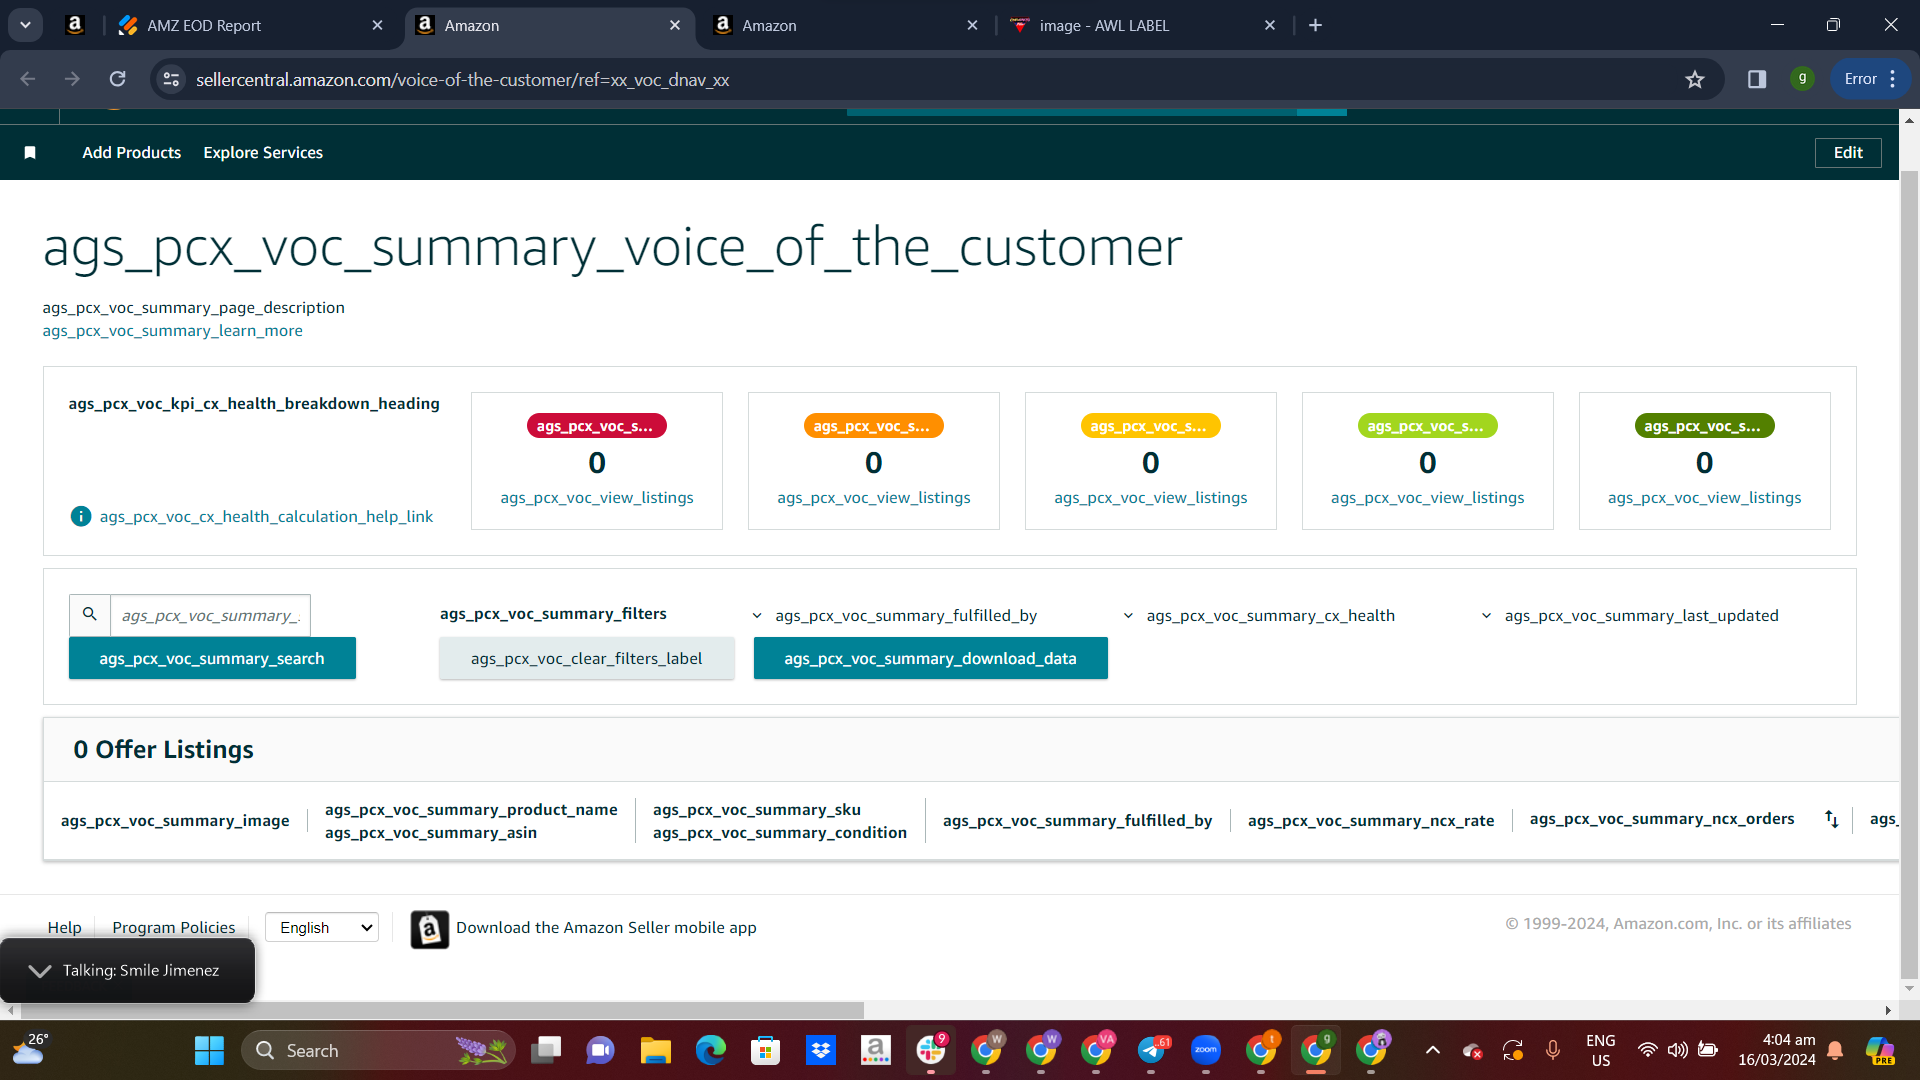Open the English language dropdown

click(x=322, y=927)
